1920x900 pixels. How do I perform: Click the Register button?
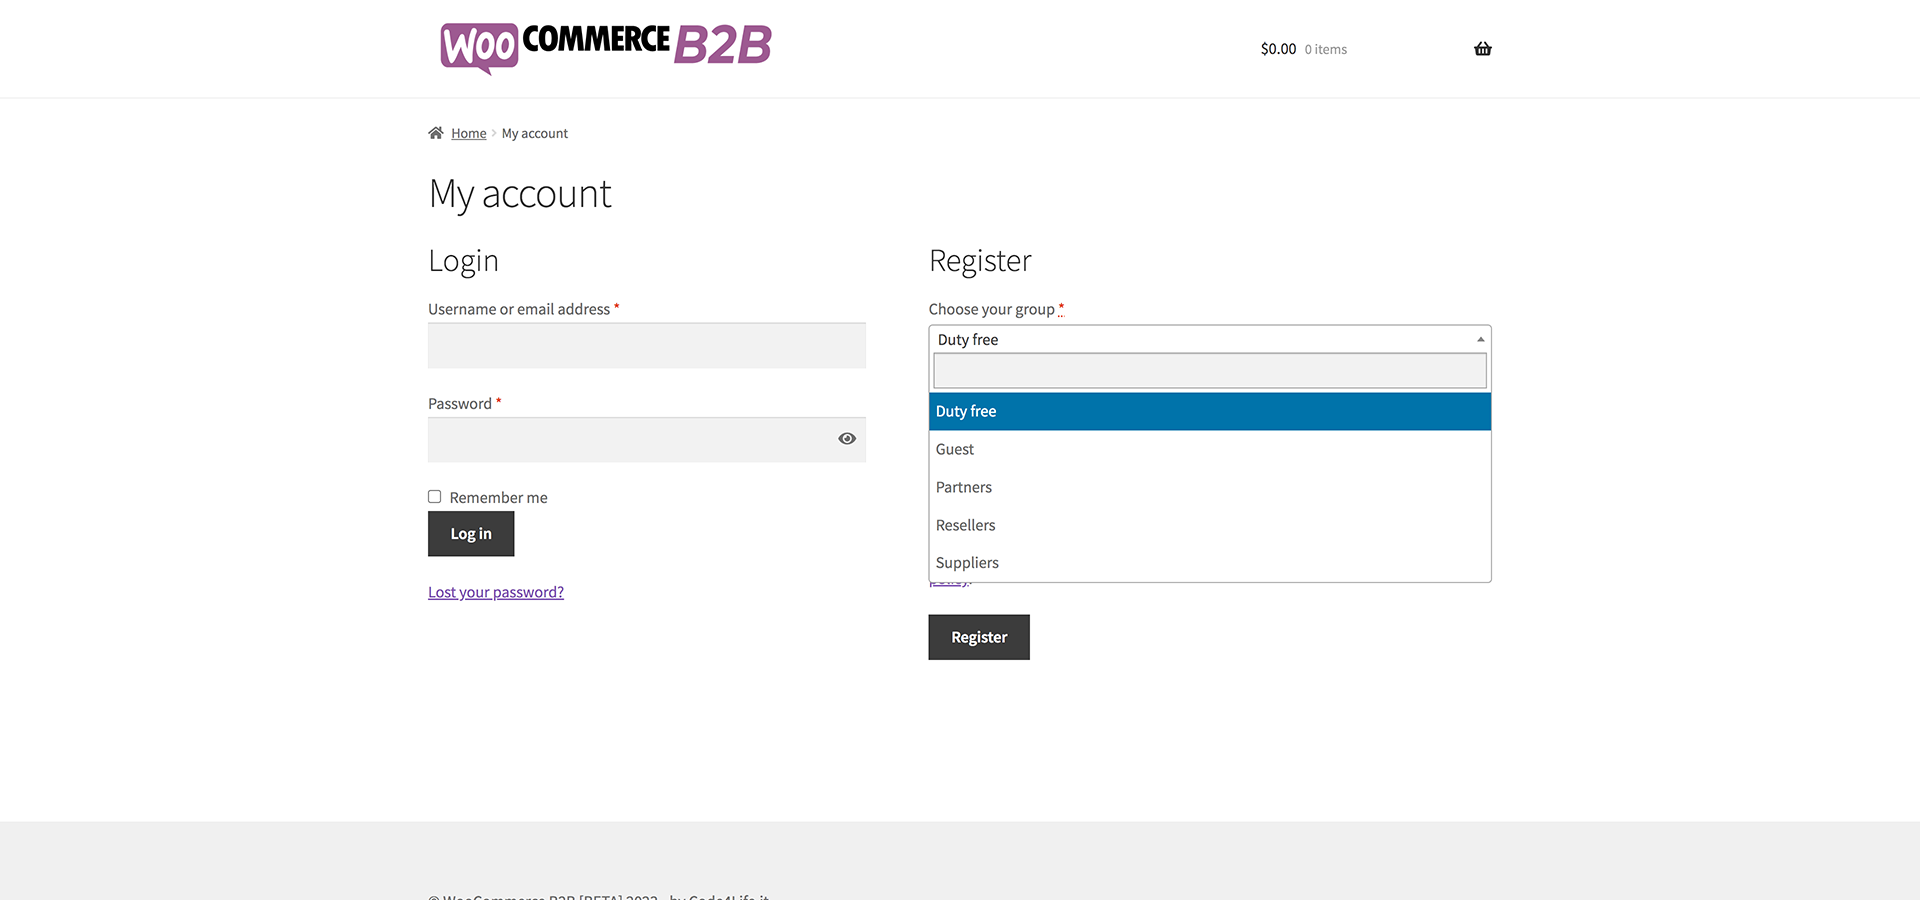tap(978, 637)
